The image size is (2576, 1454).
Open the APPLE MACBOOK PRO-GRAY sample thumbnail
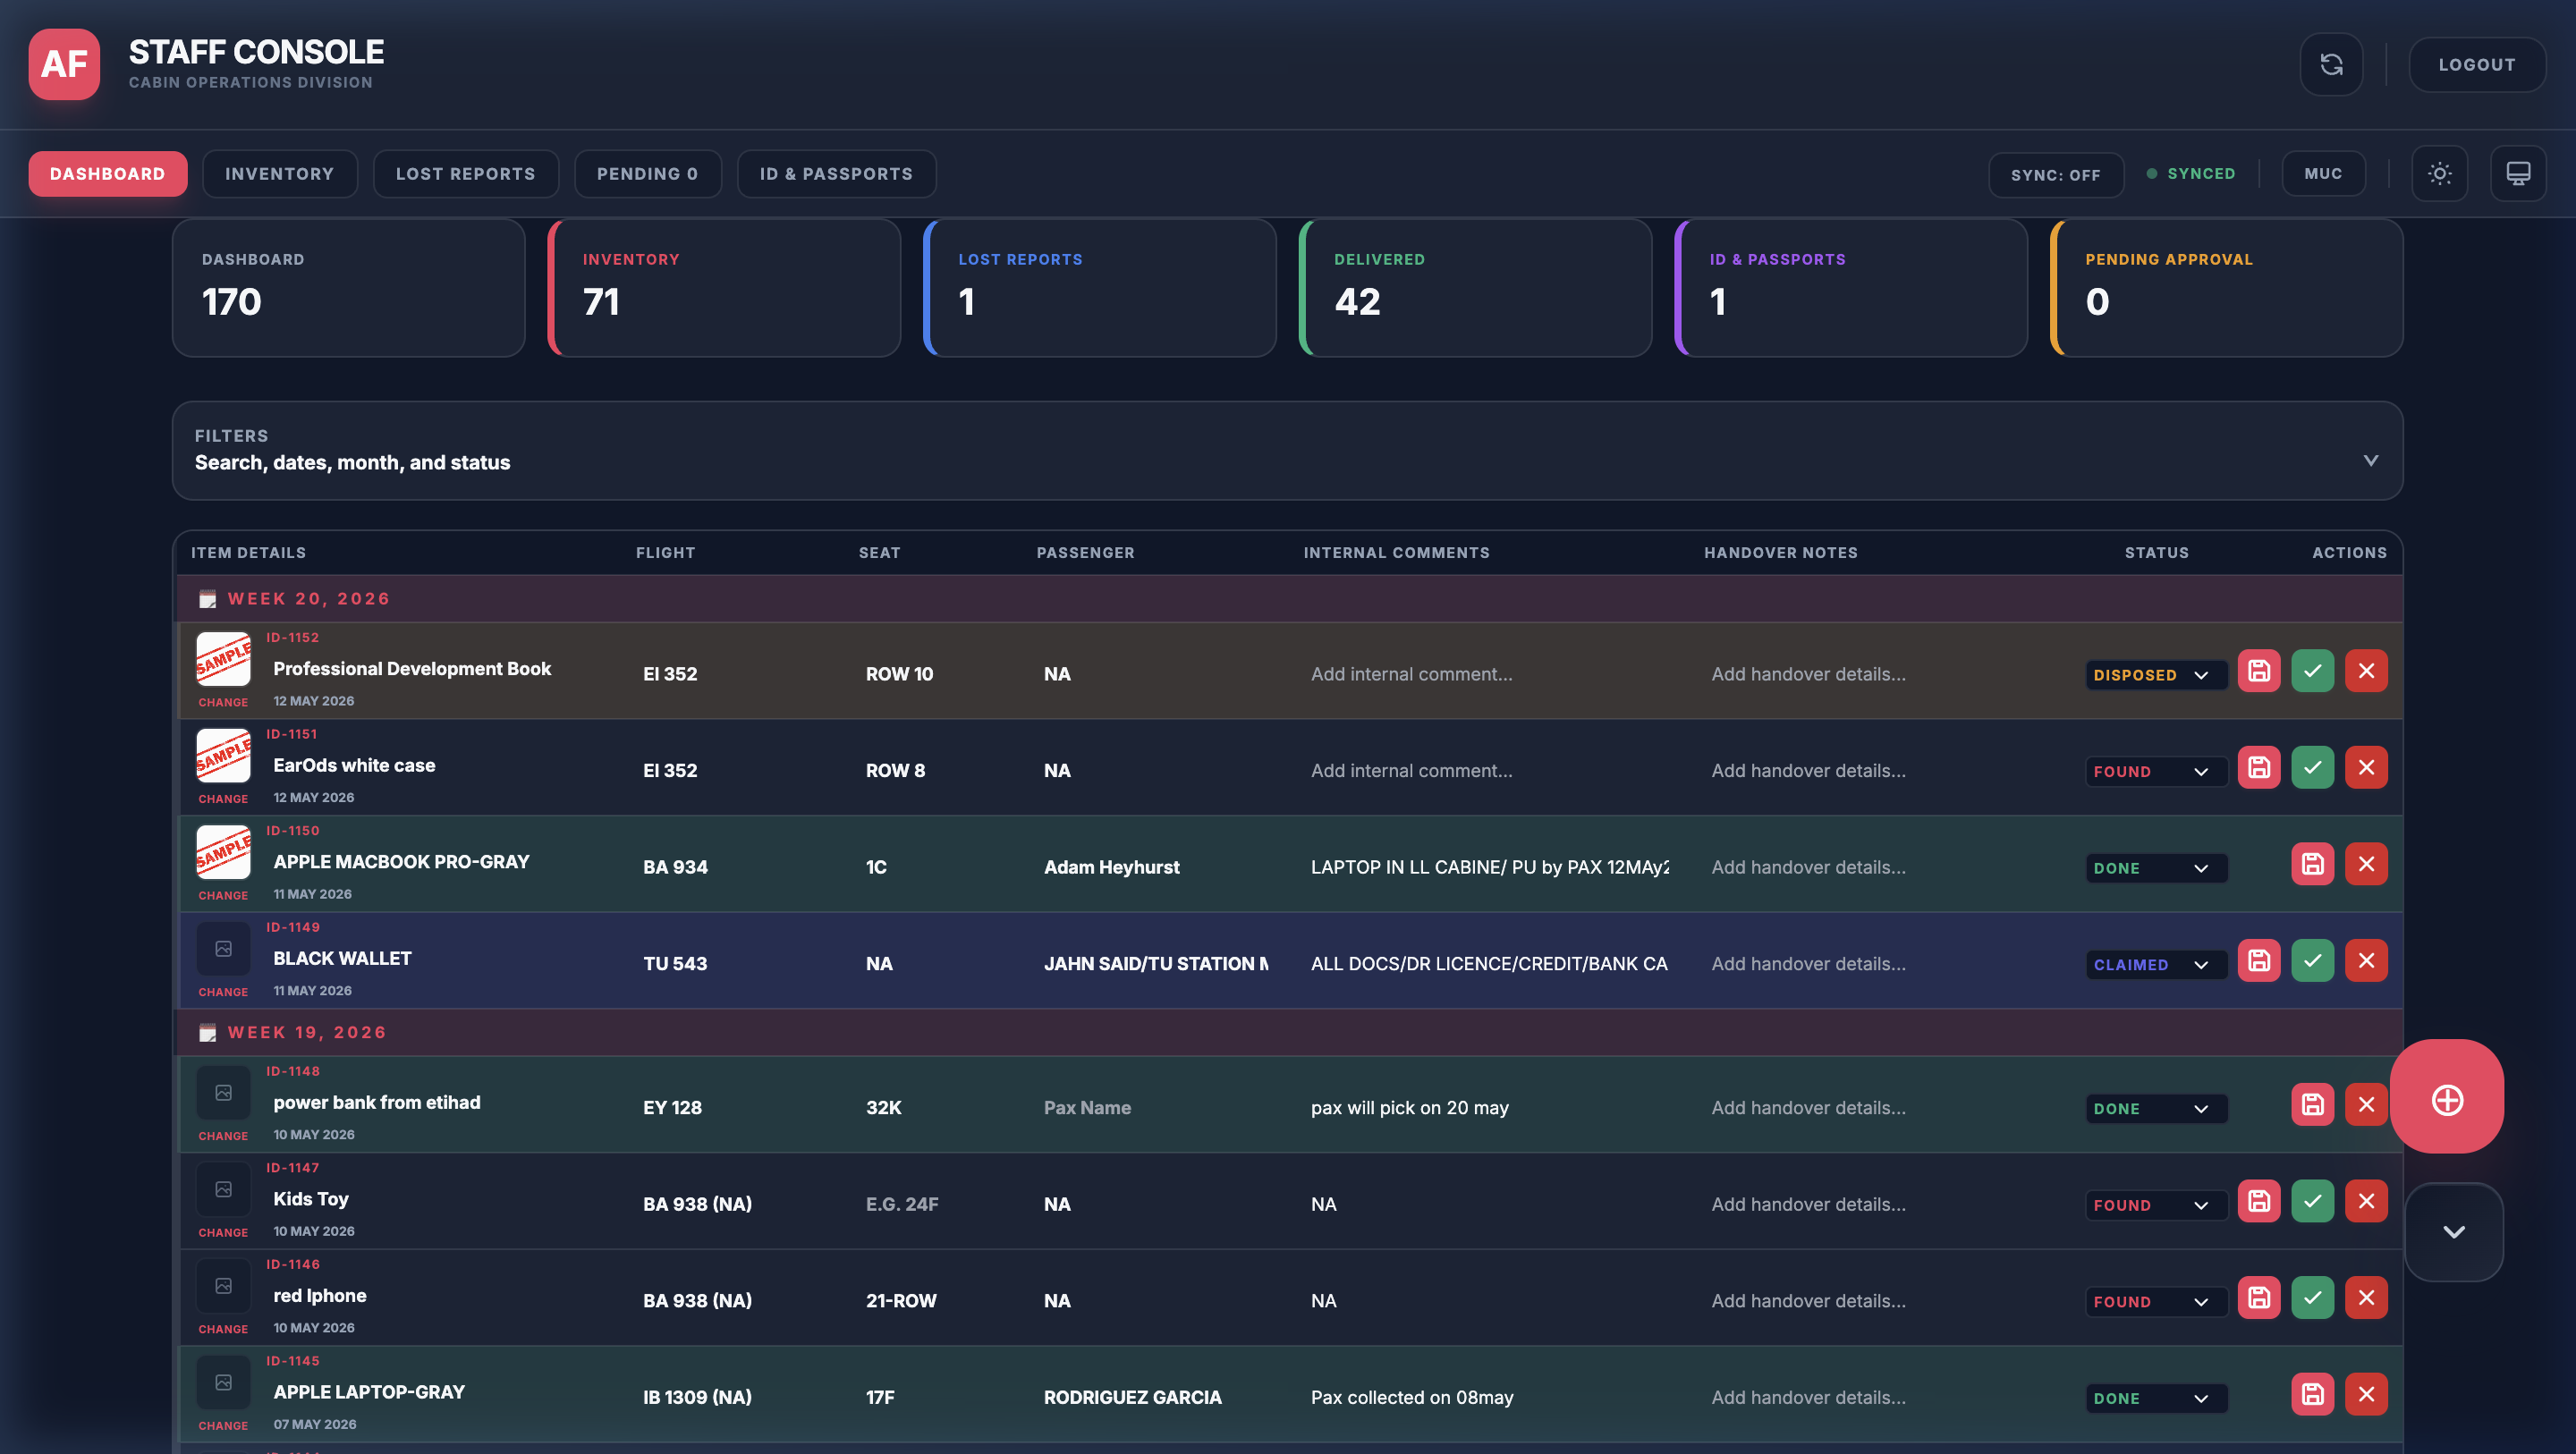point(223,852)
